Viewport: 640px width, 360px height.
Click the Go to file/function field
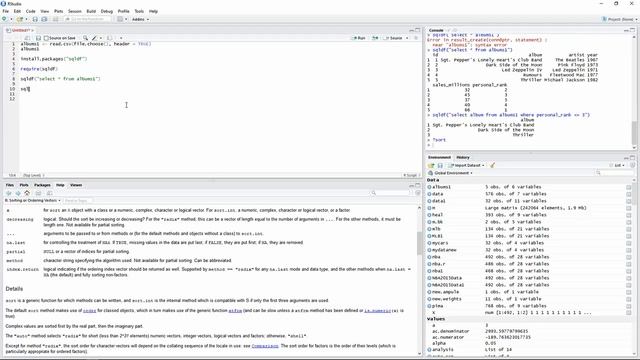87,19
